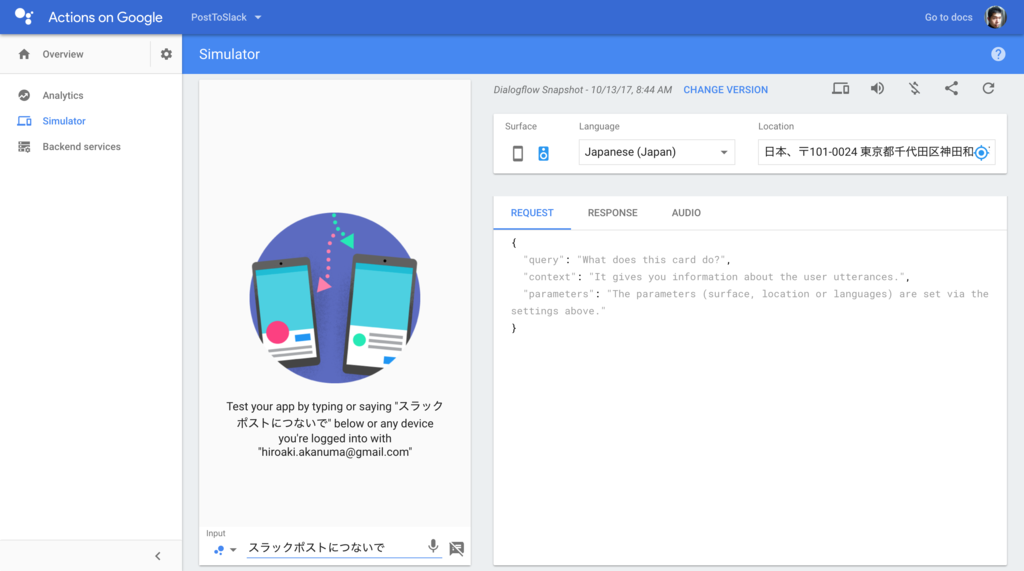1024x571 pixels.
Task: Open project settings gear icon
Action: click(x=167, y=54)
